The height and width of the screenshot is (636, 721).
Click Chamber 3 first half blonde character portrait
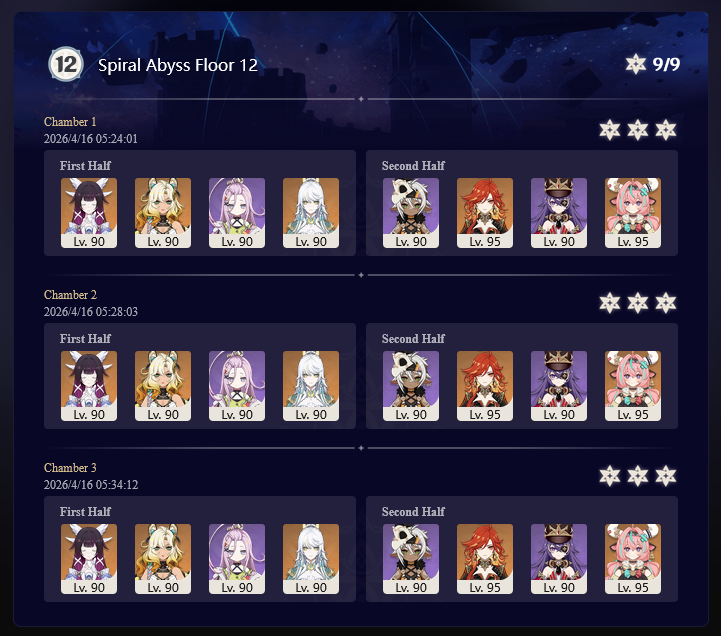[x=163, y=559]
